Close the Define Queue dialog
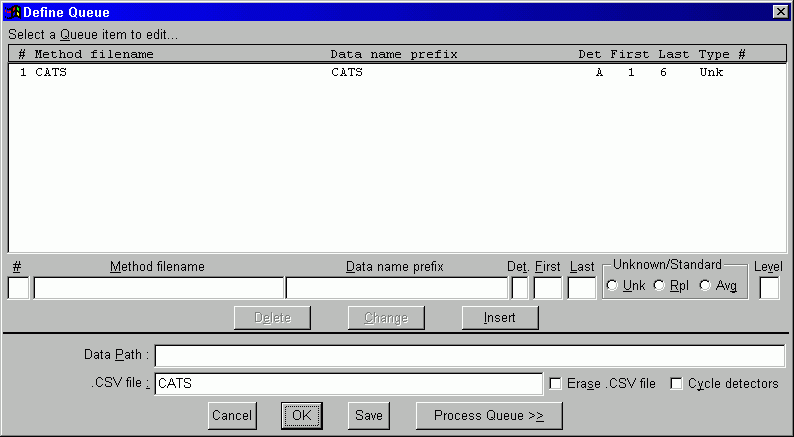794x437 pixels. (780, 12)
